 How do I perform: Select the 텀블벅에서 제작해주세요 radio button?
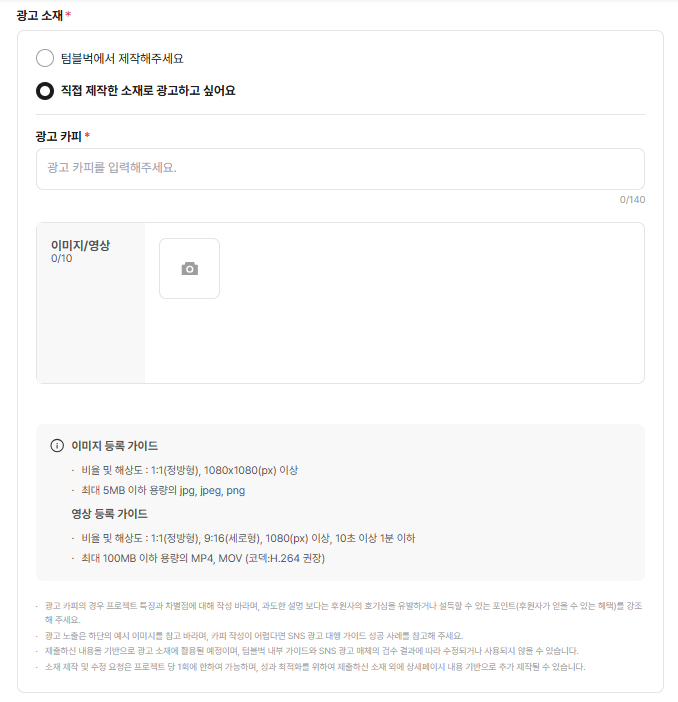click(45, 58)
